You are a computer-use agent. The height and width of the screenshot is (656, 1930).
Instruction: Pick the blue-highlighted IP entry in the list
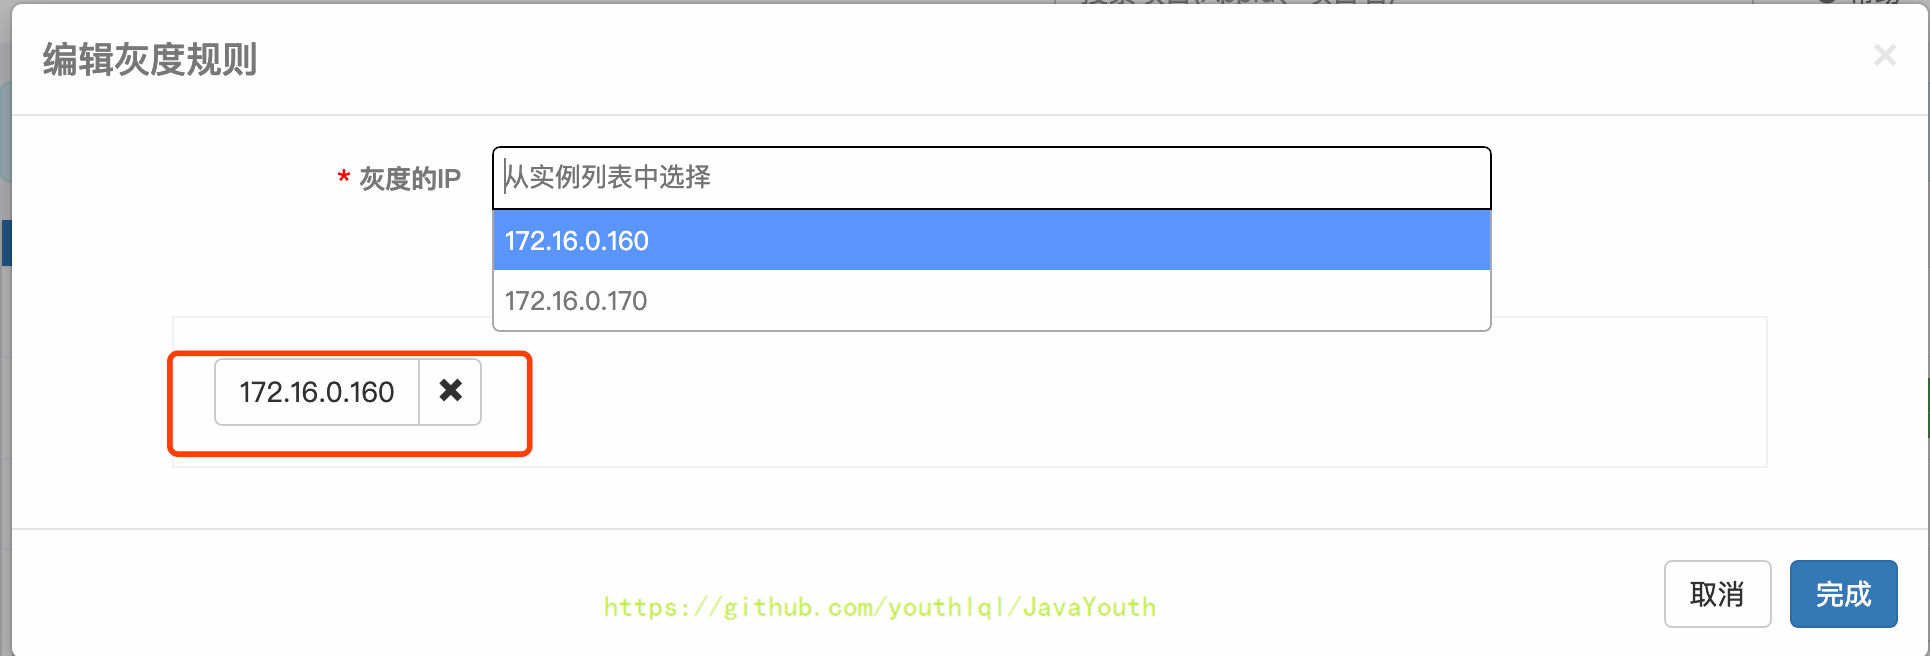click(x=991, y=241)
